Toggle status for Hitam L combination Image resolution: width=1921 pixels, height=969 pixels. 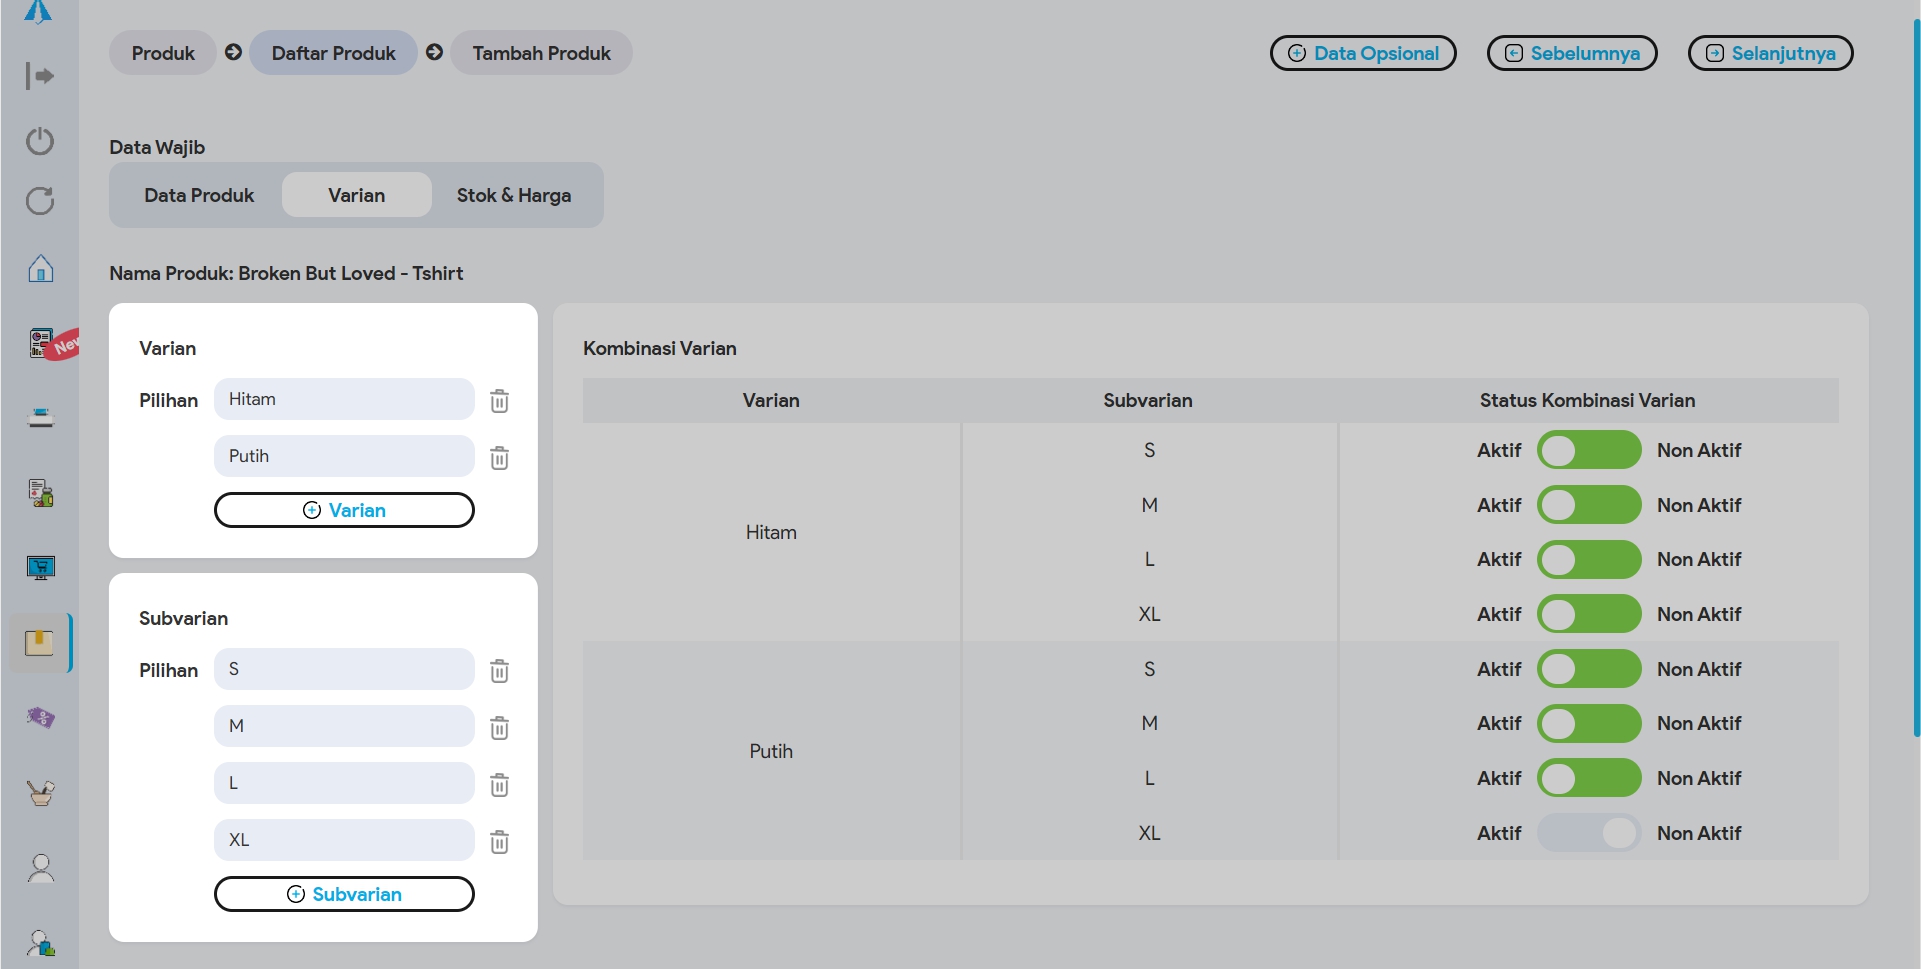click(x=1588, y=560)
